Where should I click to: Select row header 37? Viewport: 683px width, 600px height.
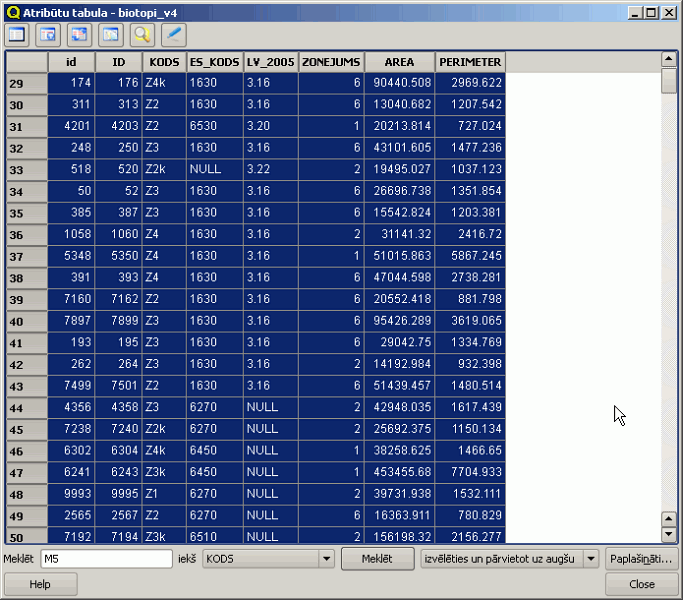[x=27, y=256]
